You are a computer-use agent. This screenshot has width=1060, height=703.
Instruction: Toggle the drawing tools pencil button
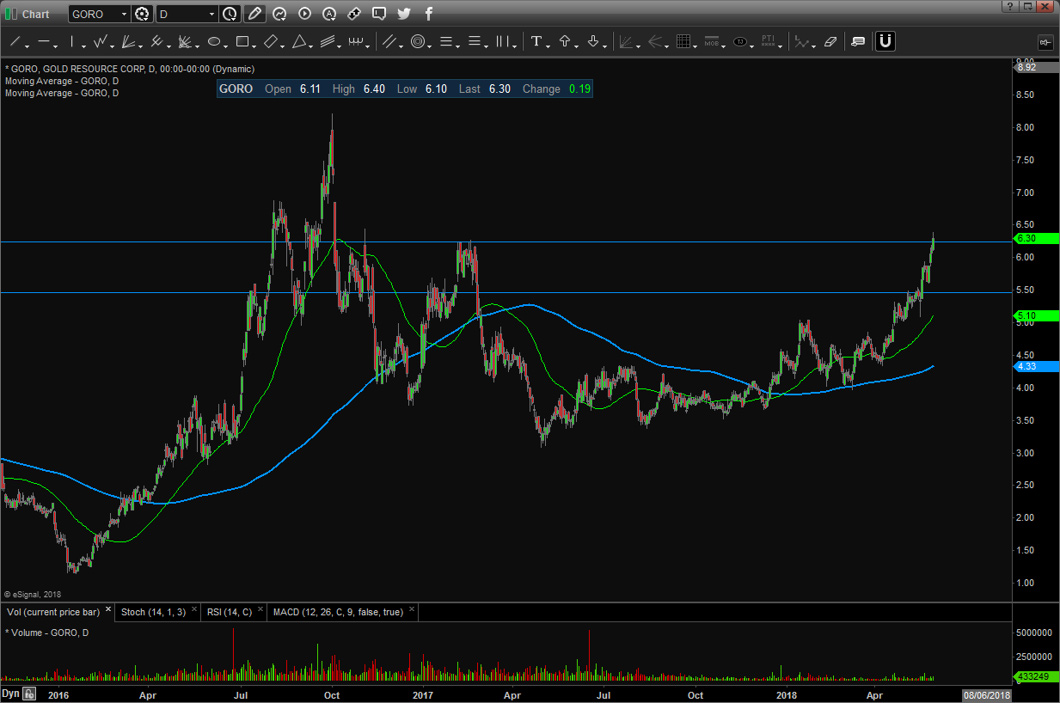[x=254, y=14]
